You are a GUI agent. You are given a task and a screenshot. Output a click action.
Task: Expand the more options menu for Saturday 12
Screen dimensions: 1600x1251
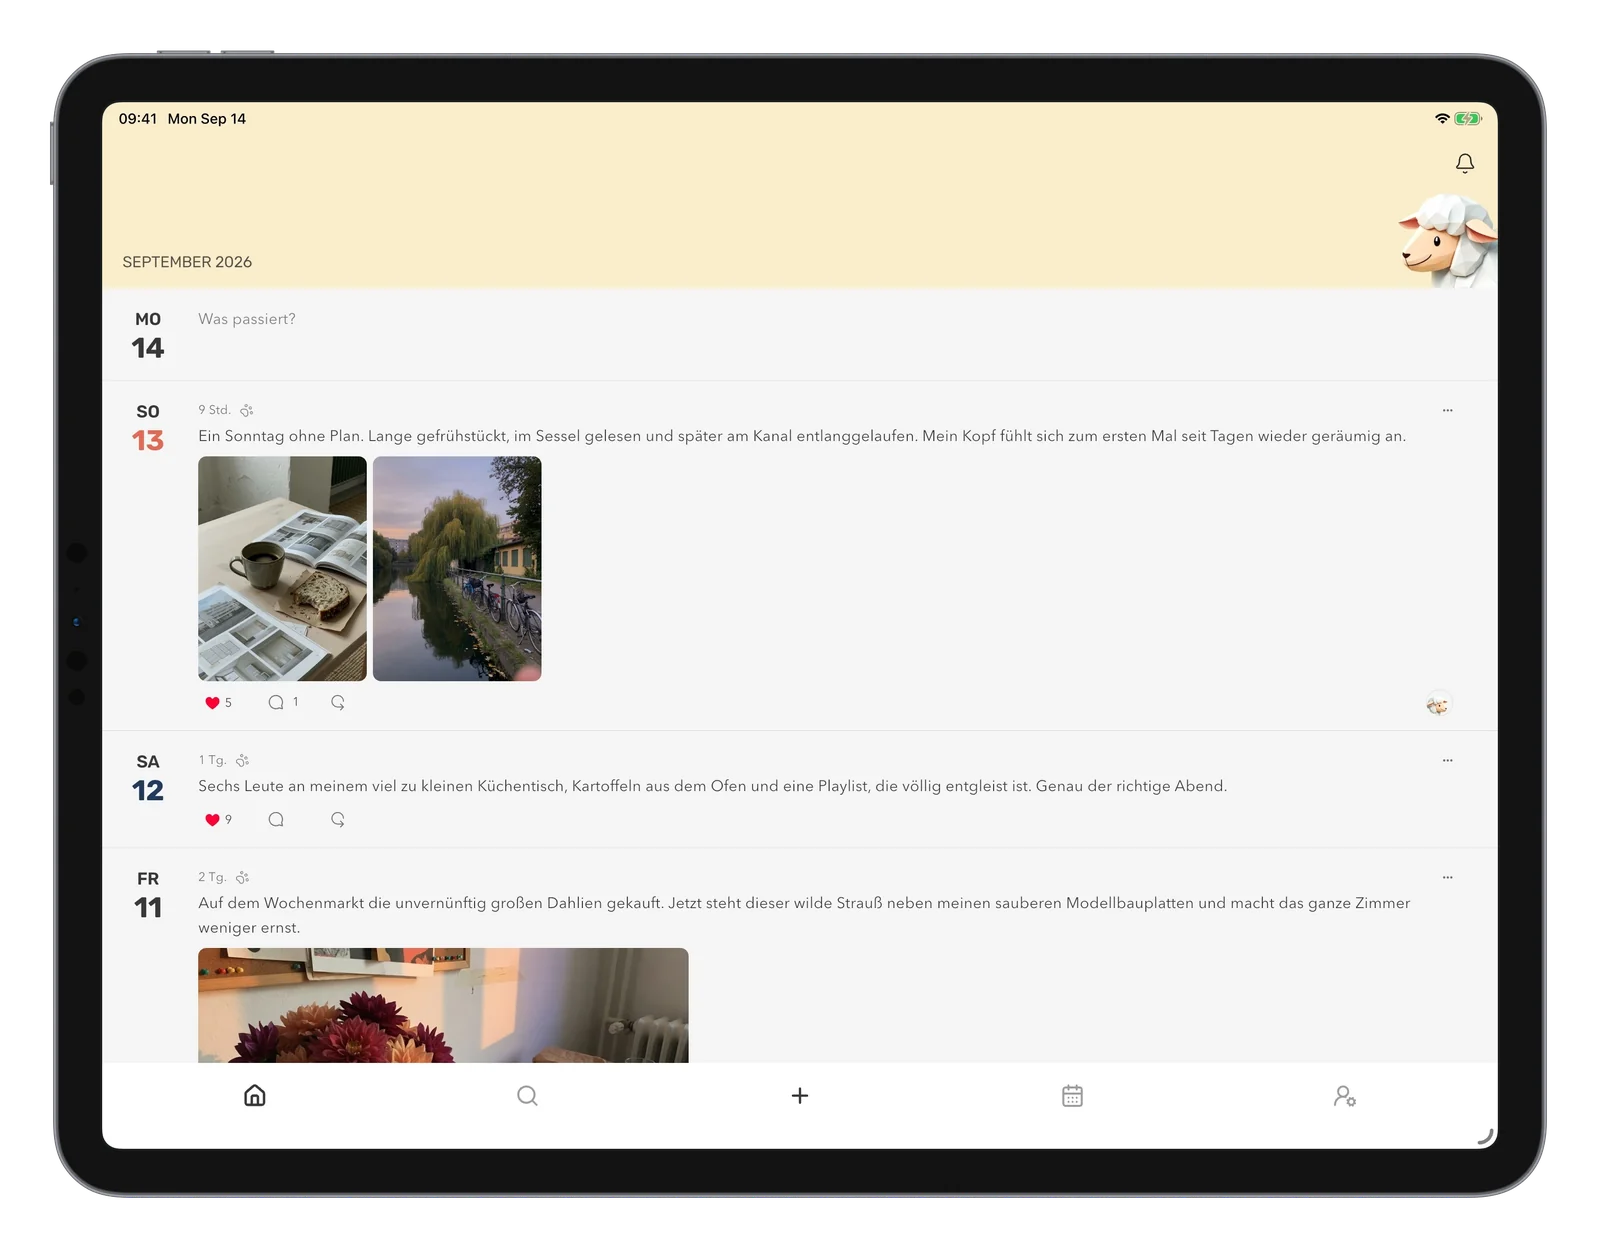click(x=1447, y=760)
